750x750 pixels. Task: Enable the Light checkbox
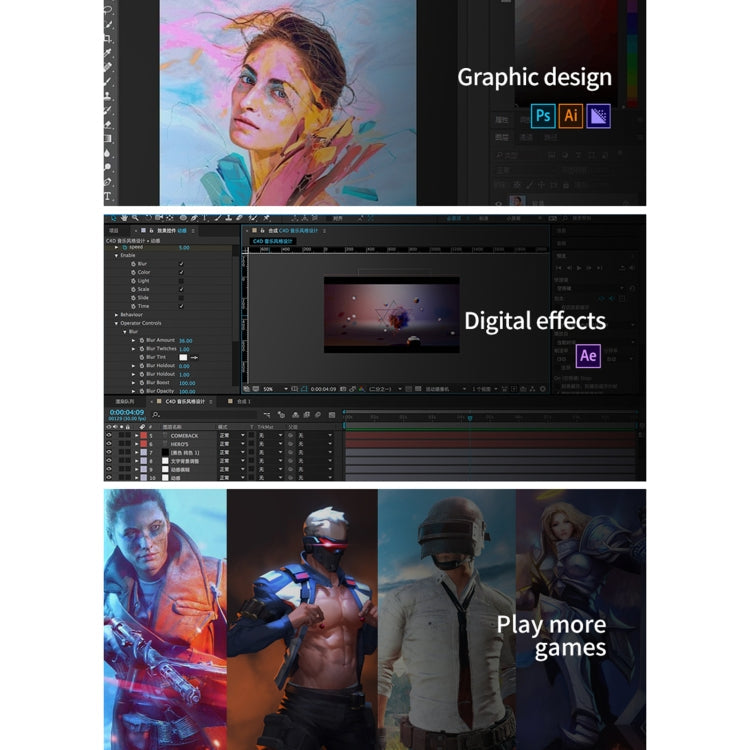181,281
